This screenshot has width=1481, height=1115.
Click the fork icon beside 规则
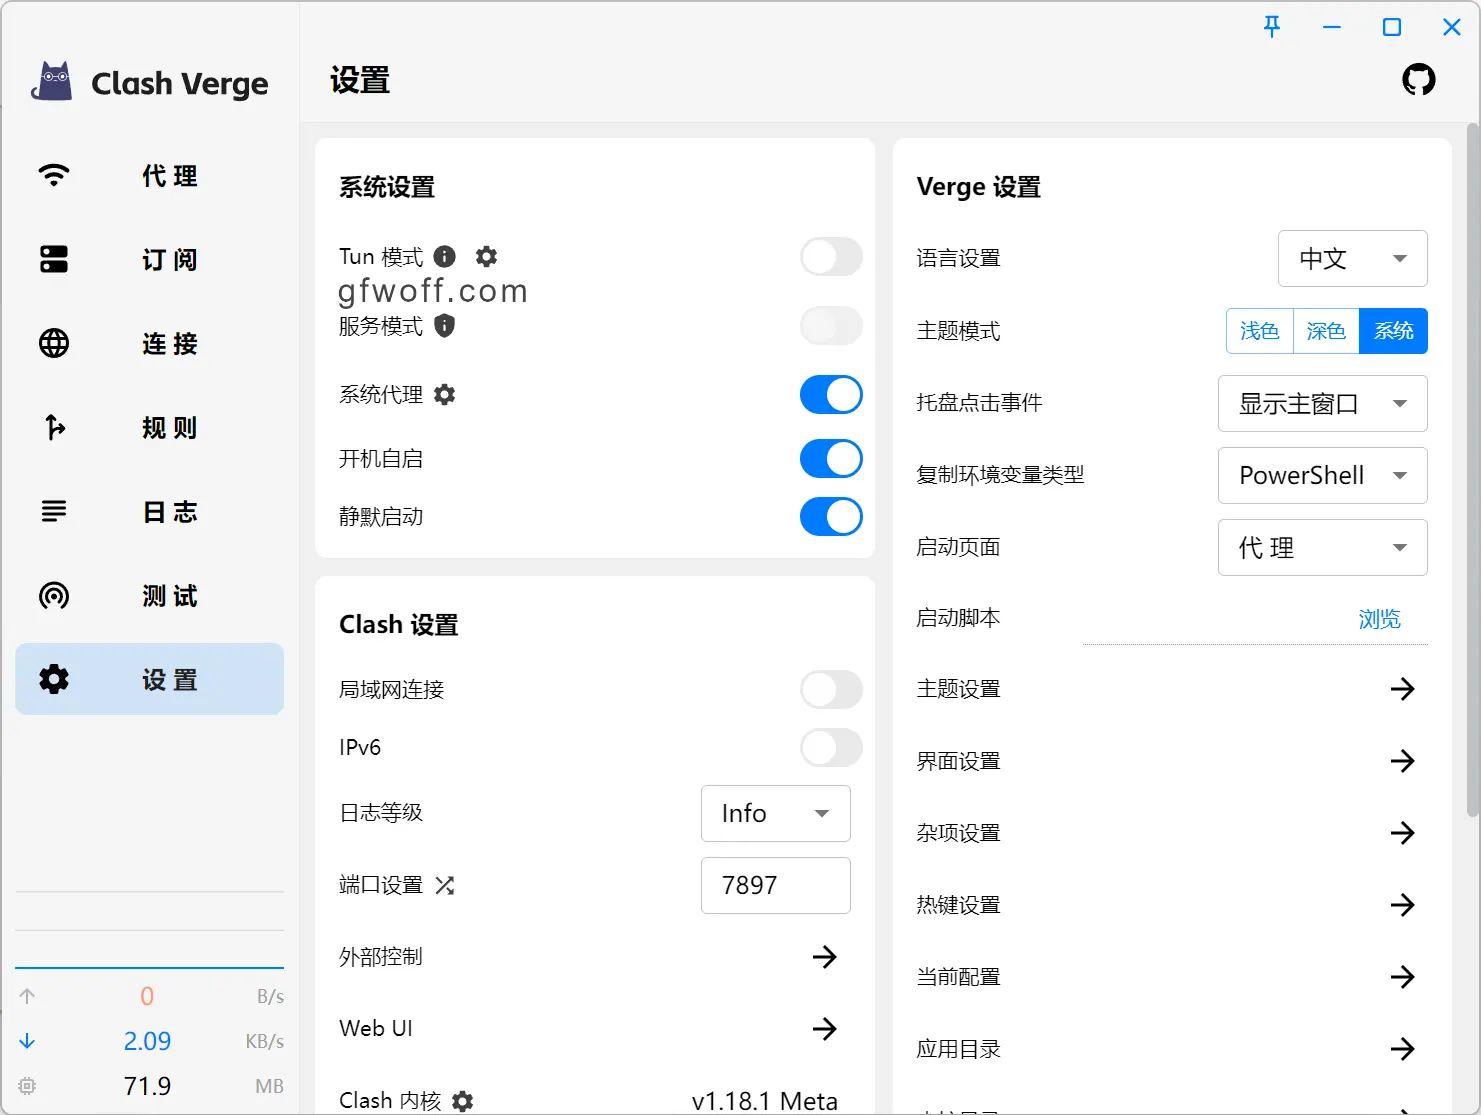pos(54,427)
